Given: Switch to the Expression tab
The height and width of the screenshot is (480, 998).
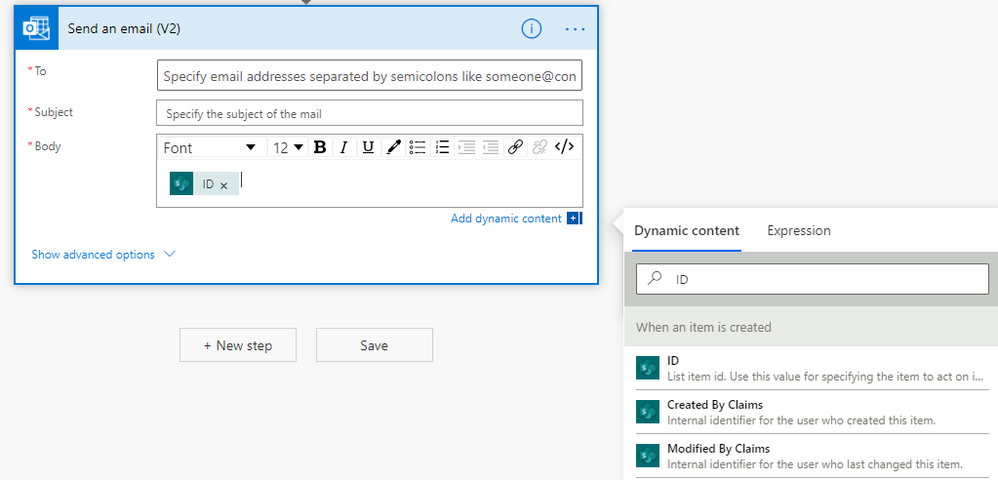Looking at the screenshot, I should pos(799,230).
